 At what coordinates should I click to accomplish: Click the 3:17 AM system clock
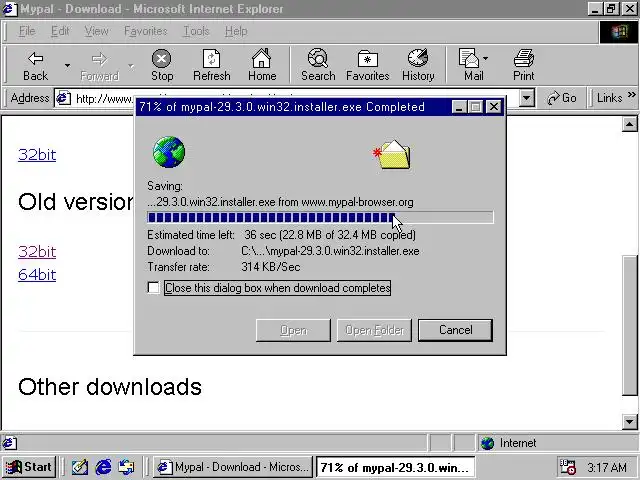[607, 467]
